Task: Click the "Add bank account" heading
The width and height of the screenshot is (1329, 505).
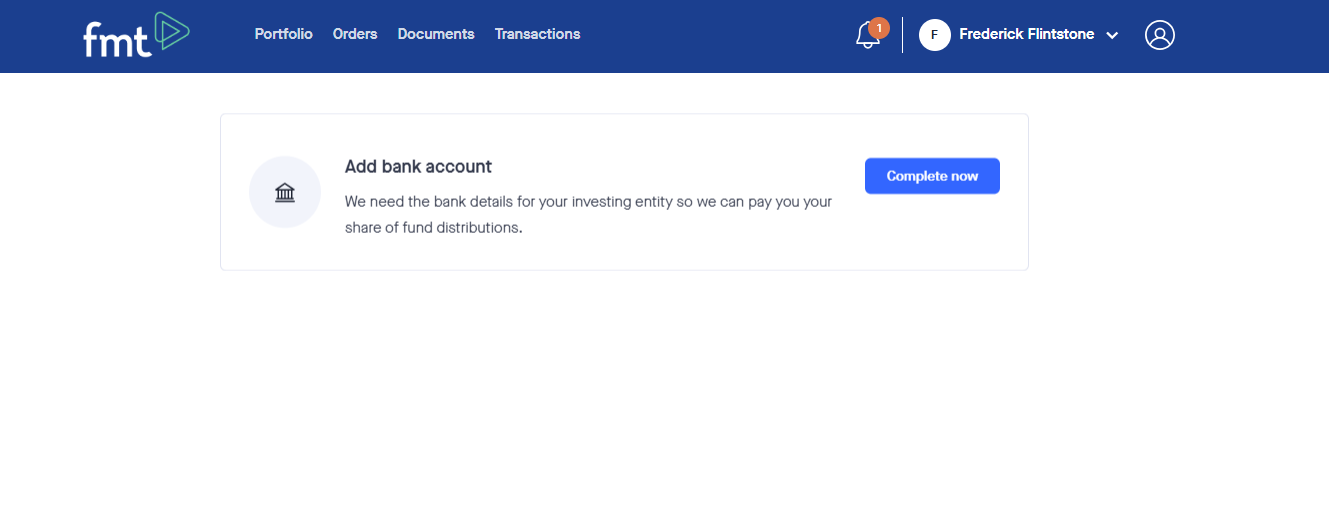Action: pyautogui.click(x=418, y=167)
